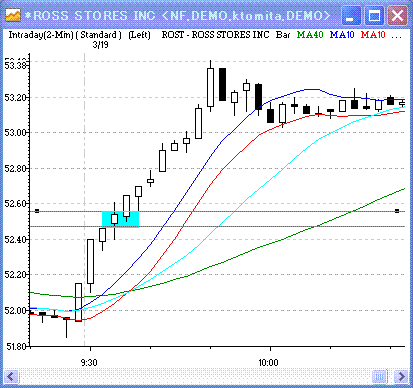Click the Intraday(2-Min) interval label
Image resolution: width=413 pixels, height=388 pixels.
pyautogui.click(x=41, y=35)
